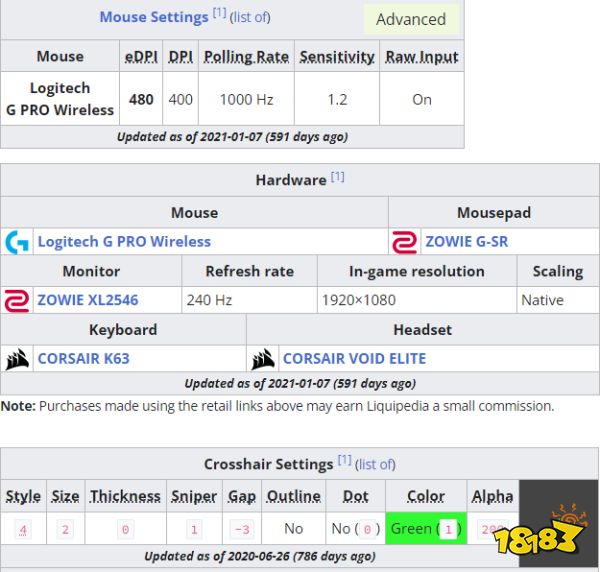Click the Green color swatch cell

426,529
